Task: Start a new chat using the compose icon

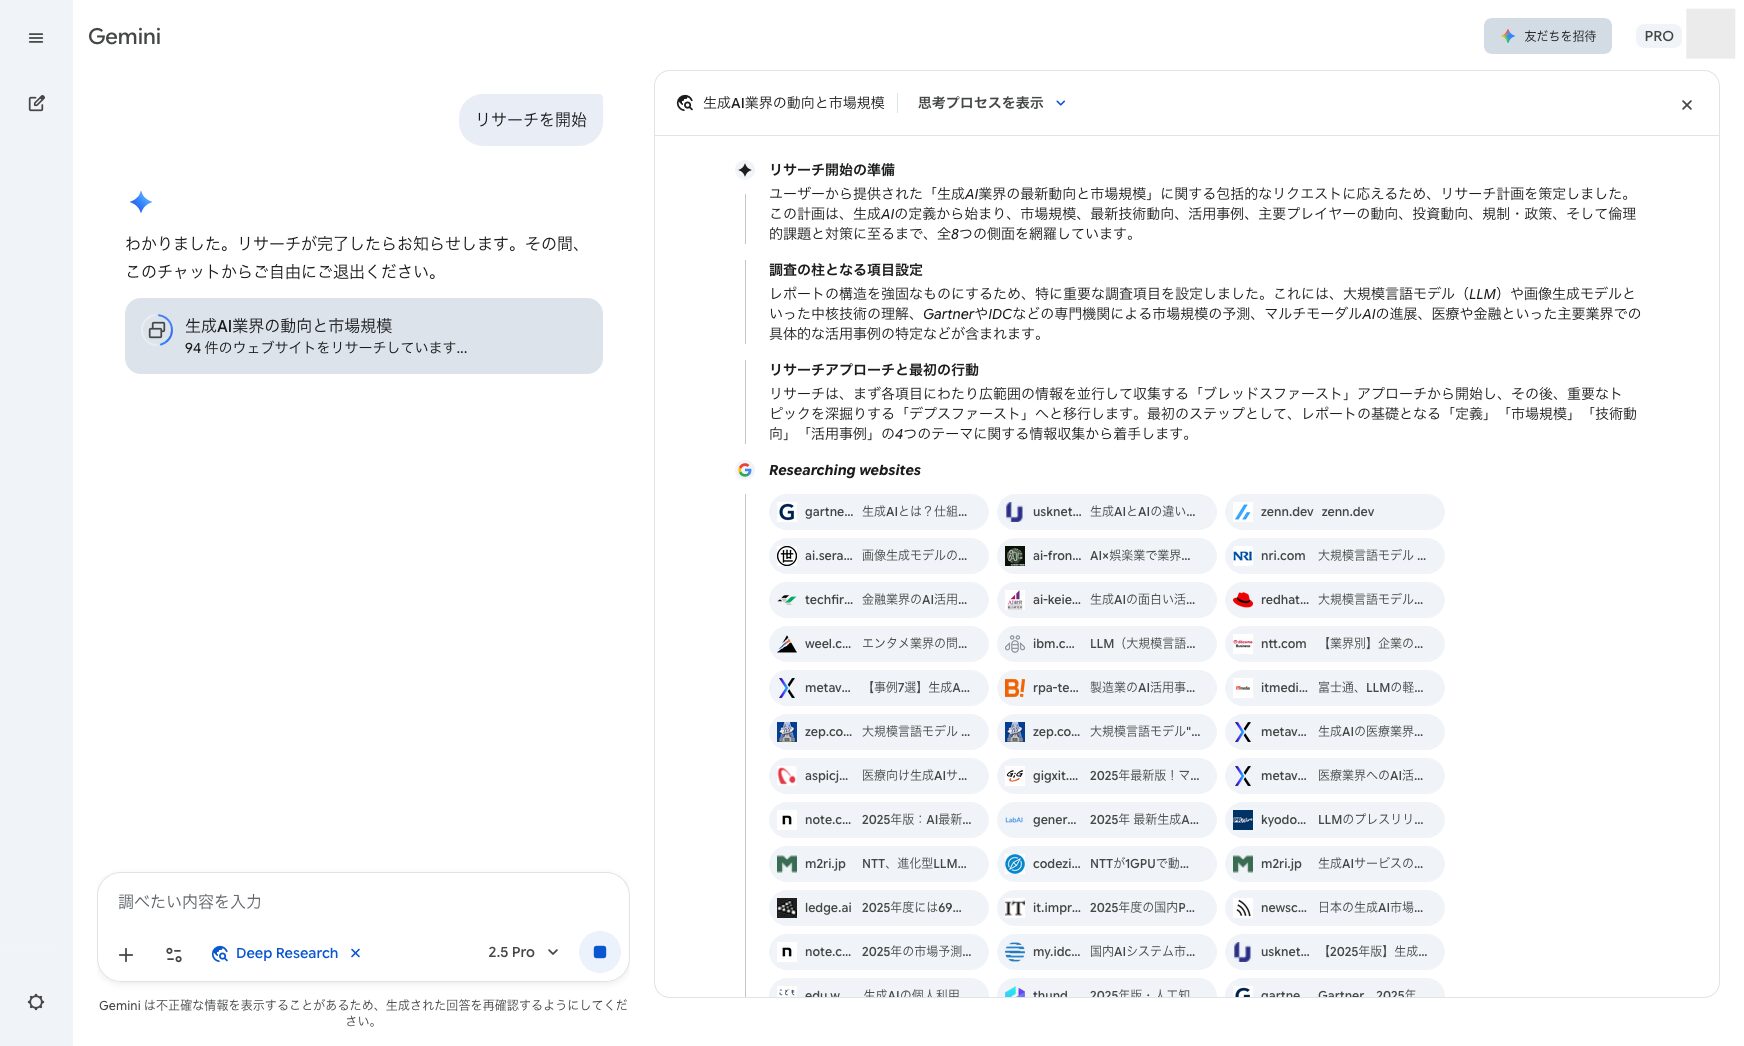Action: tap(36, 103)
